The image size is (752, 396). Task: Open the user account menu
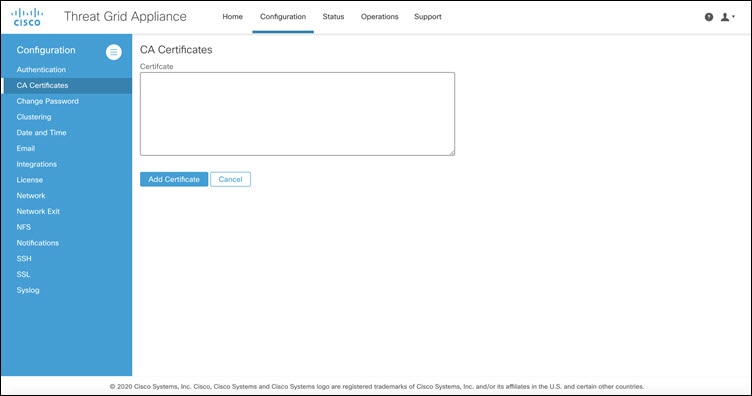pos(728,17)
